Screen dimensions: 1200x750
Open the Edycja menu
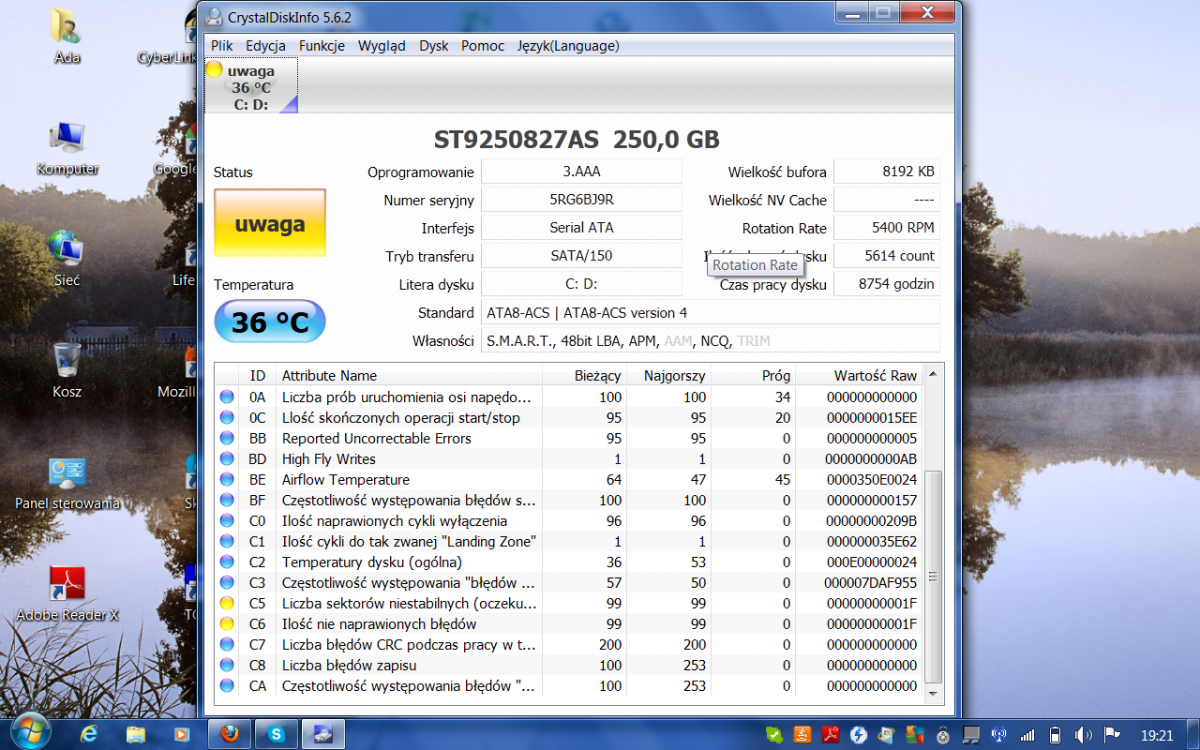pos(266,46)
